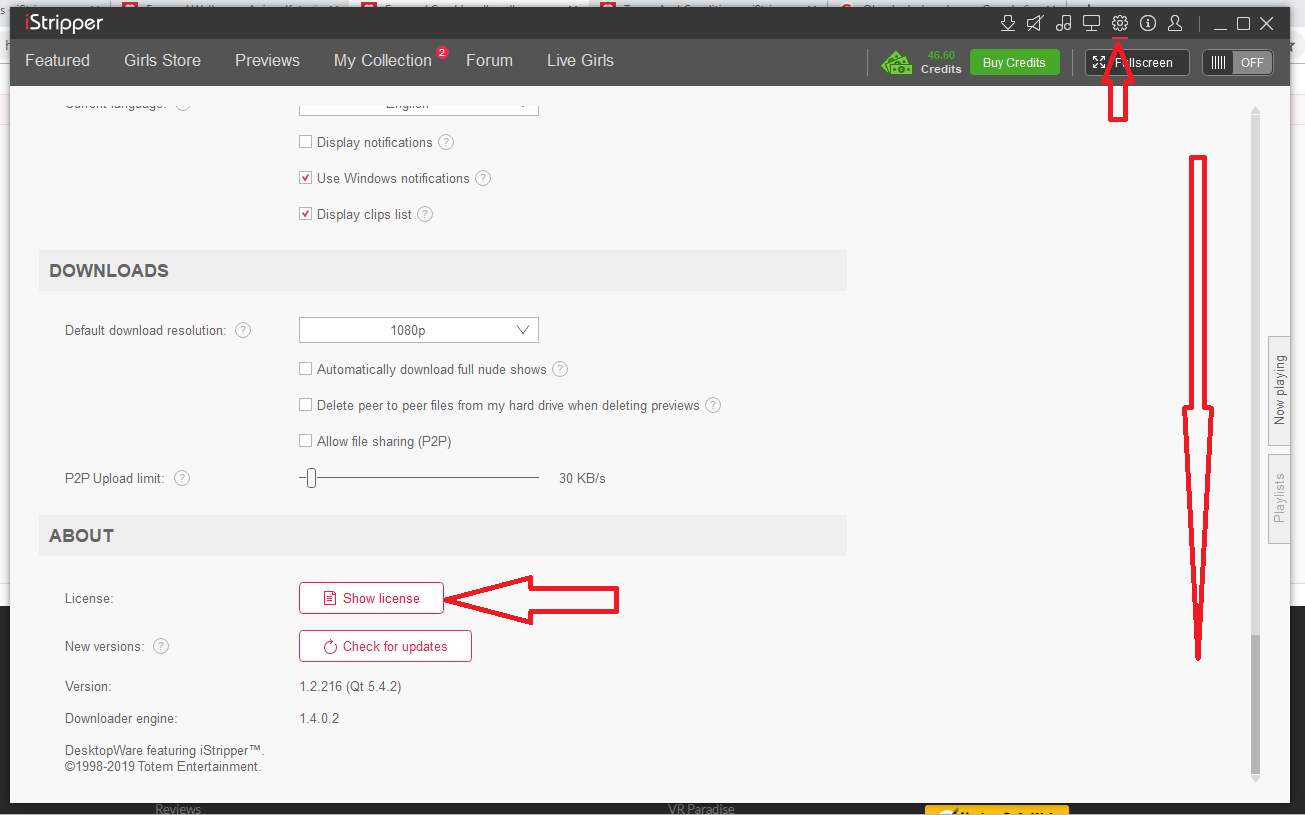1305x815 pixels.
Task: Expand the current language dropdown
Action: (418, 106)
